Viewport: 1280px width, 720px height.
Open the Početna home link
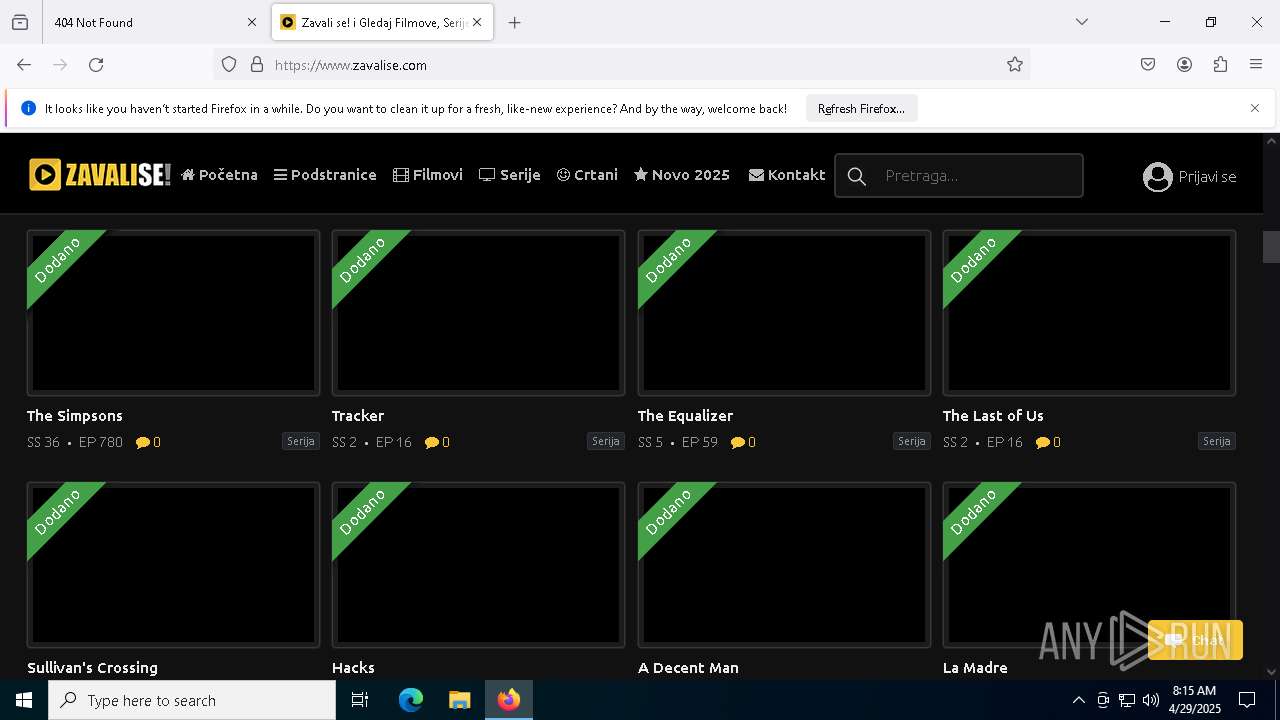click(219, 175)
